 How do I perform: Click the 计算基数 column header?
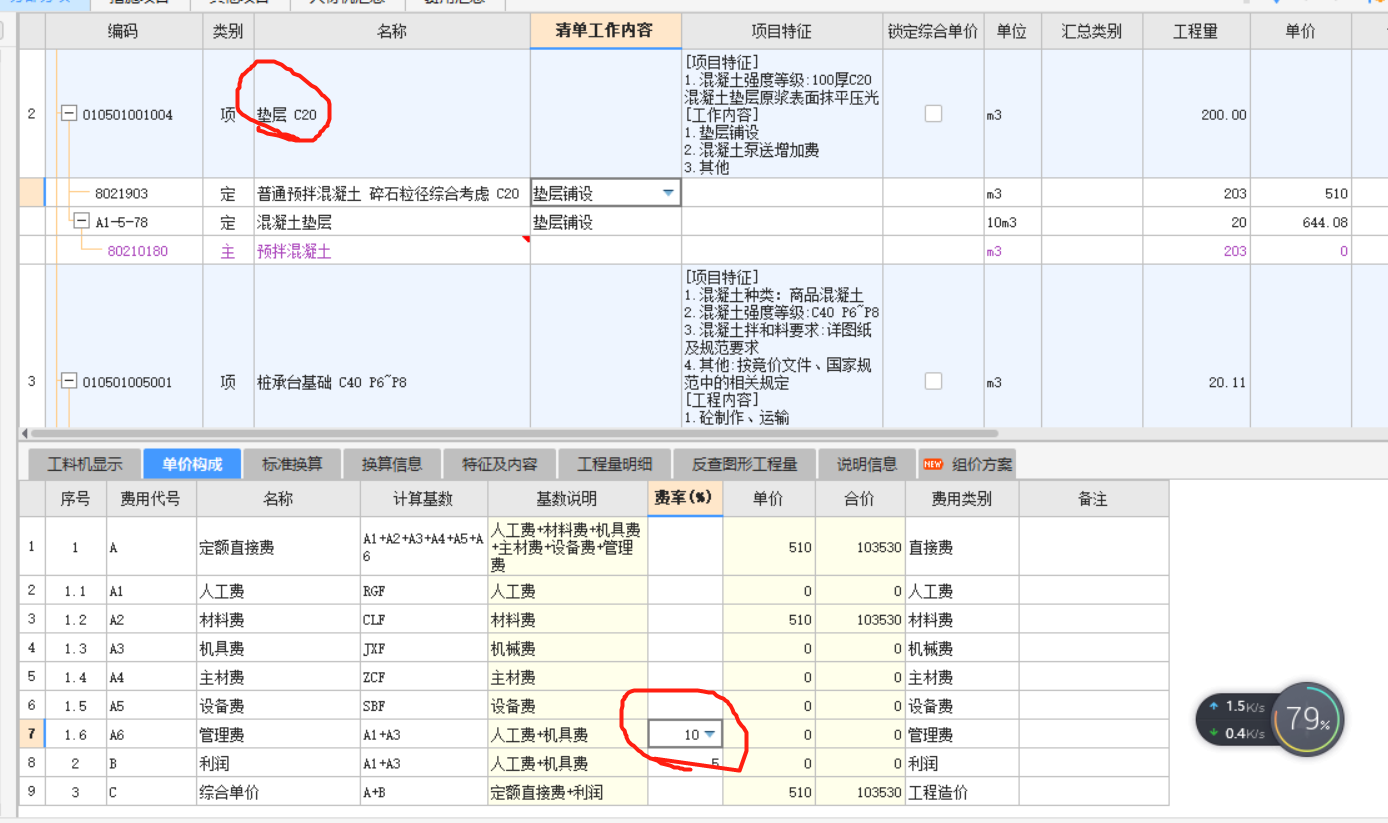(423, 498)
